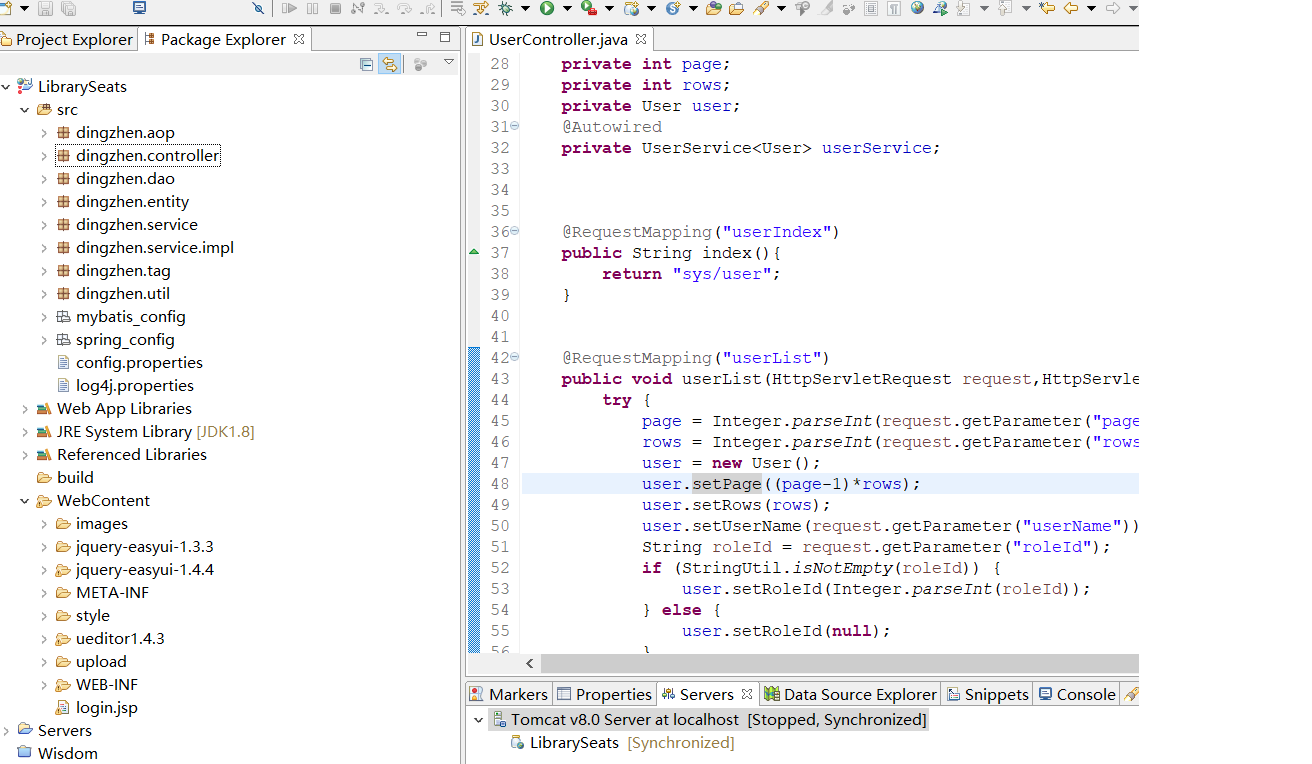Select the Package Explorer tab
Viewport: 1312px width, 764px height.
click(x=224, y=39)
